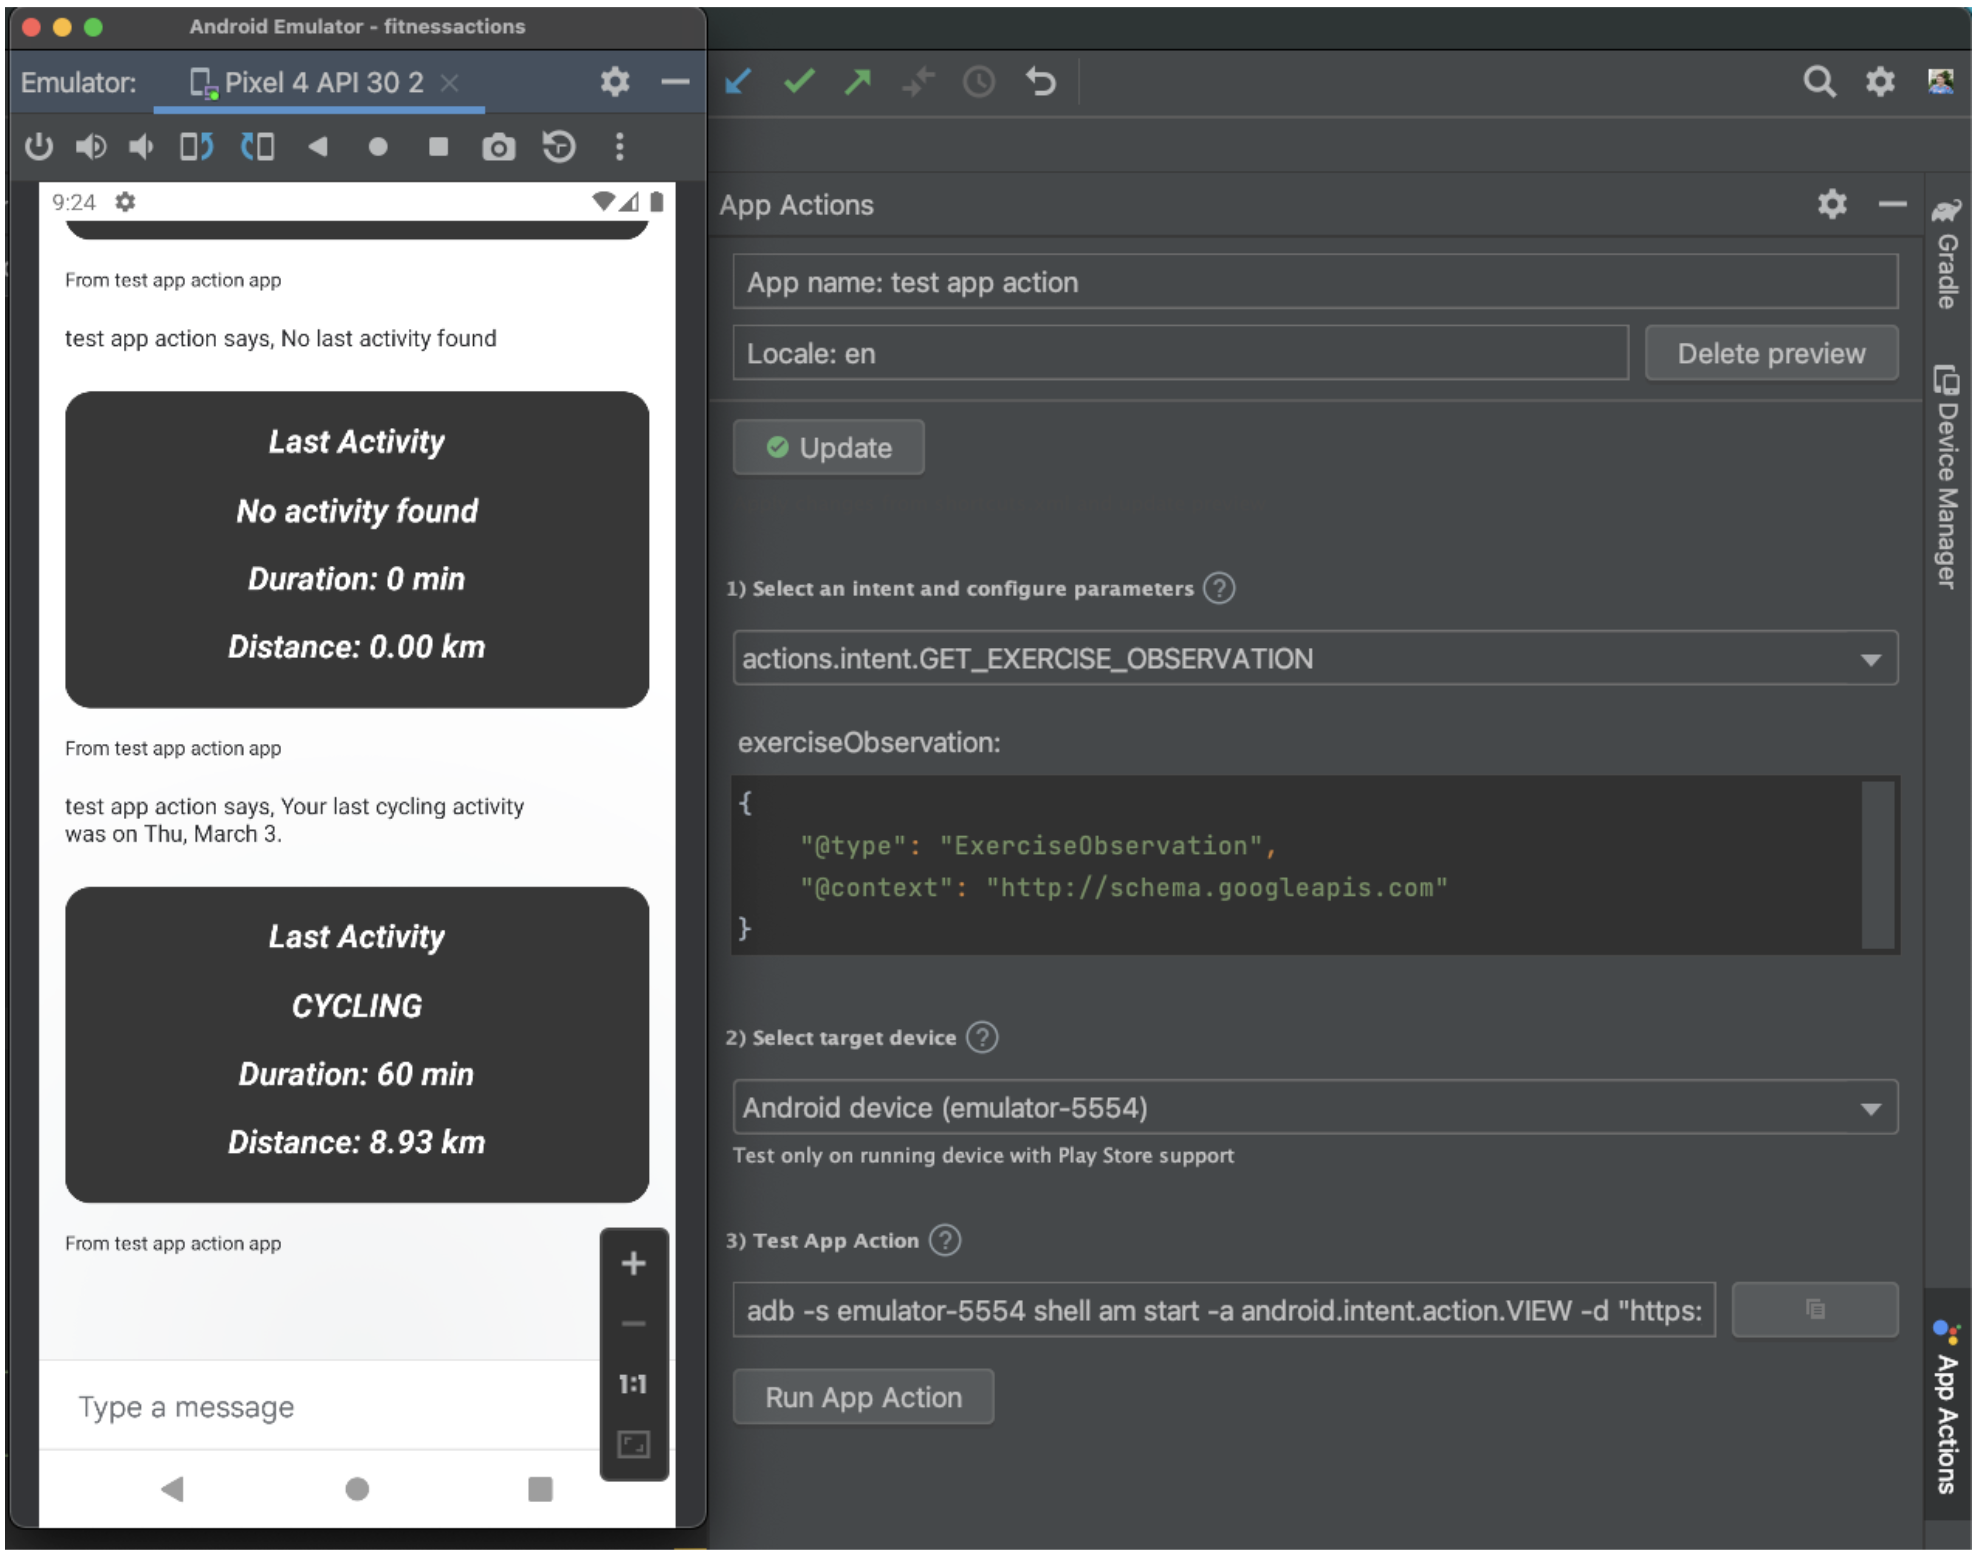Screen dimensions: 1980x1558
Task: Click the copy icon next to adb command
Action: pos(1814,1310)
